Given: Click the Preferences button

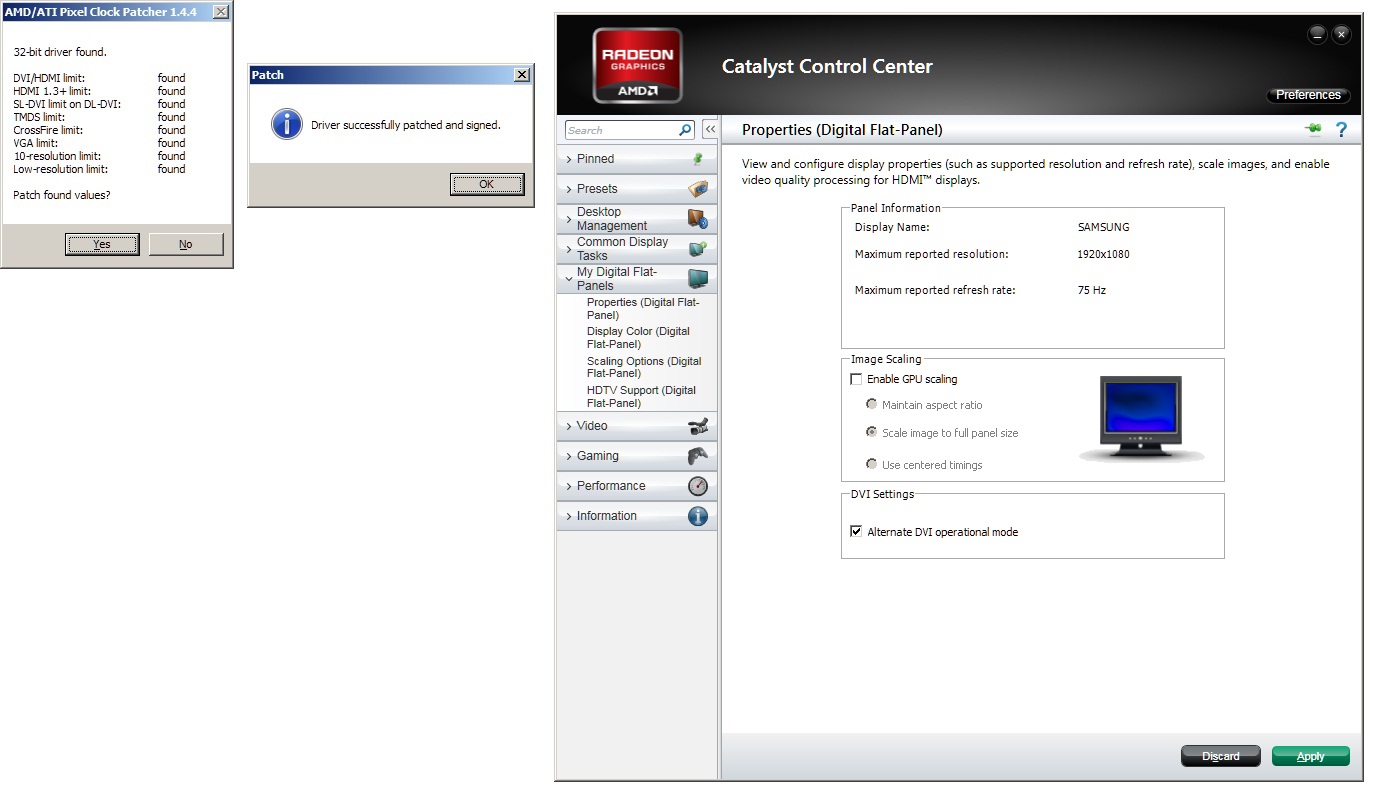Looking at the screenshot, I should [1308, 95].
